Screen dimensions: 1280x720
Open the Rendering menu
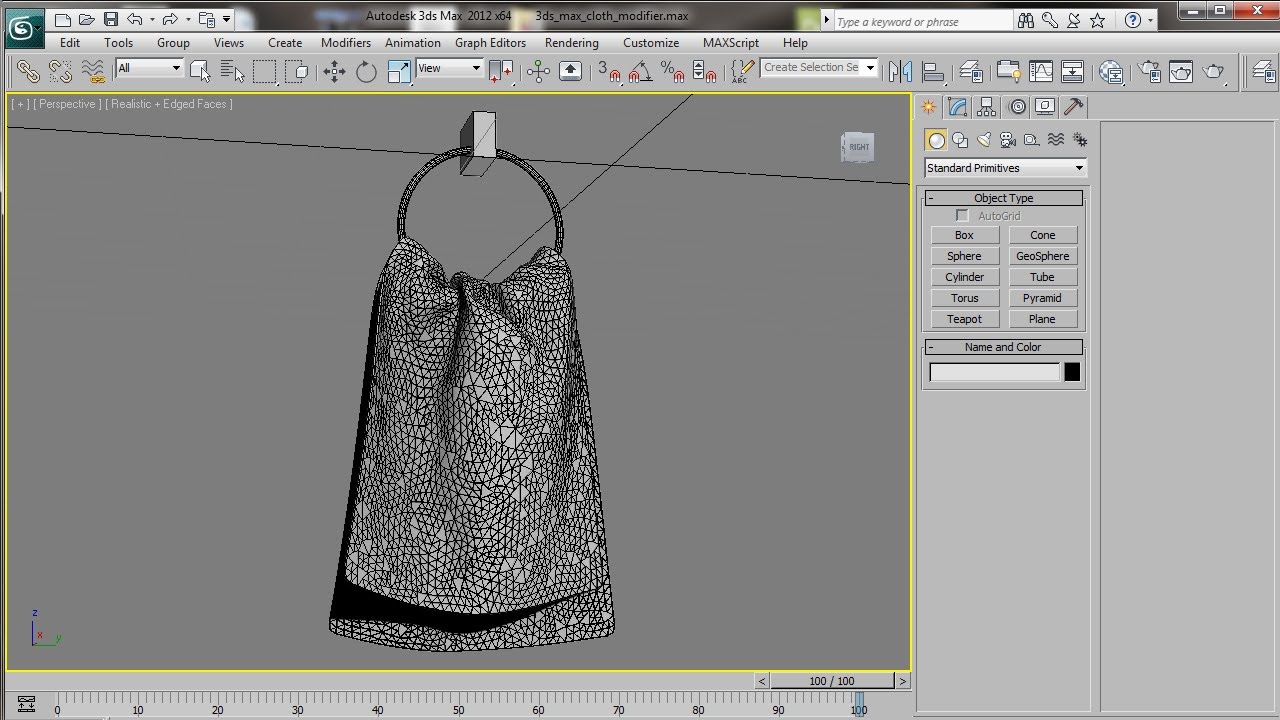point(571,43)
